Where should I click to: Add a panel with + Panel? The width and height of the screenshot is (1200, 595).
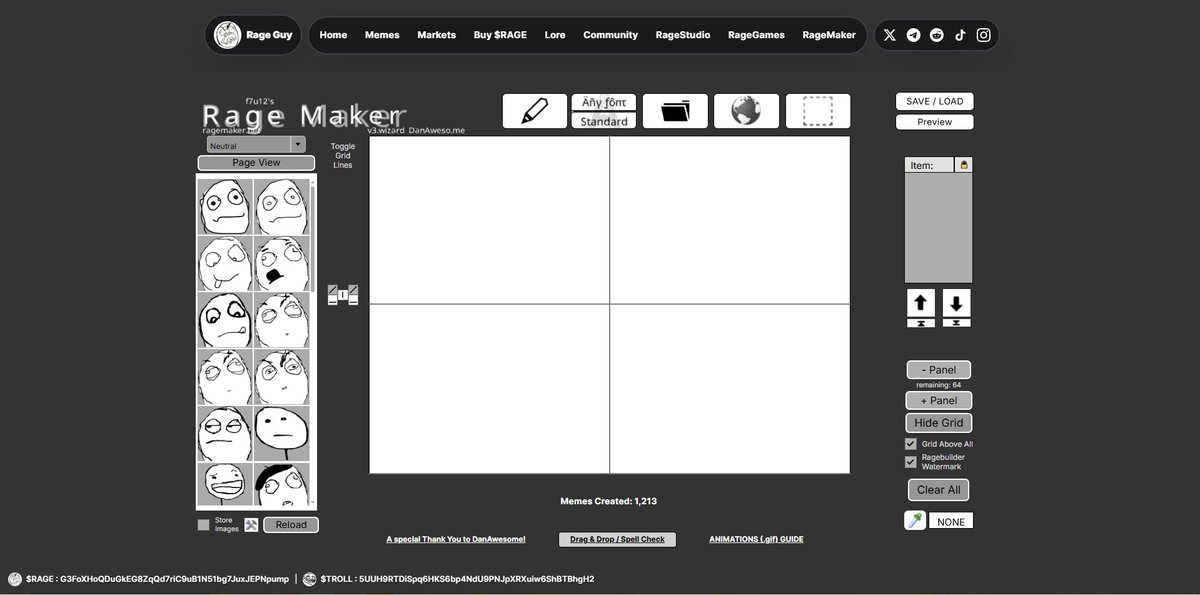pos(938,400)
